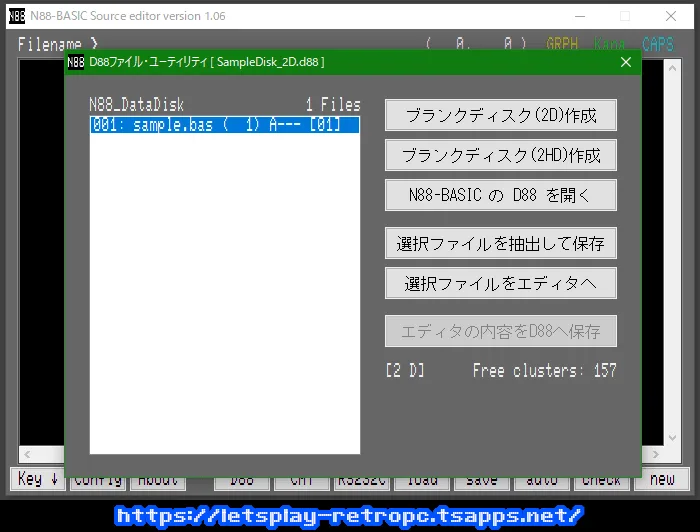Toggle the Kana indicator
Screen dimensions: 700x532
click(x=610, y=44)
